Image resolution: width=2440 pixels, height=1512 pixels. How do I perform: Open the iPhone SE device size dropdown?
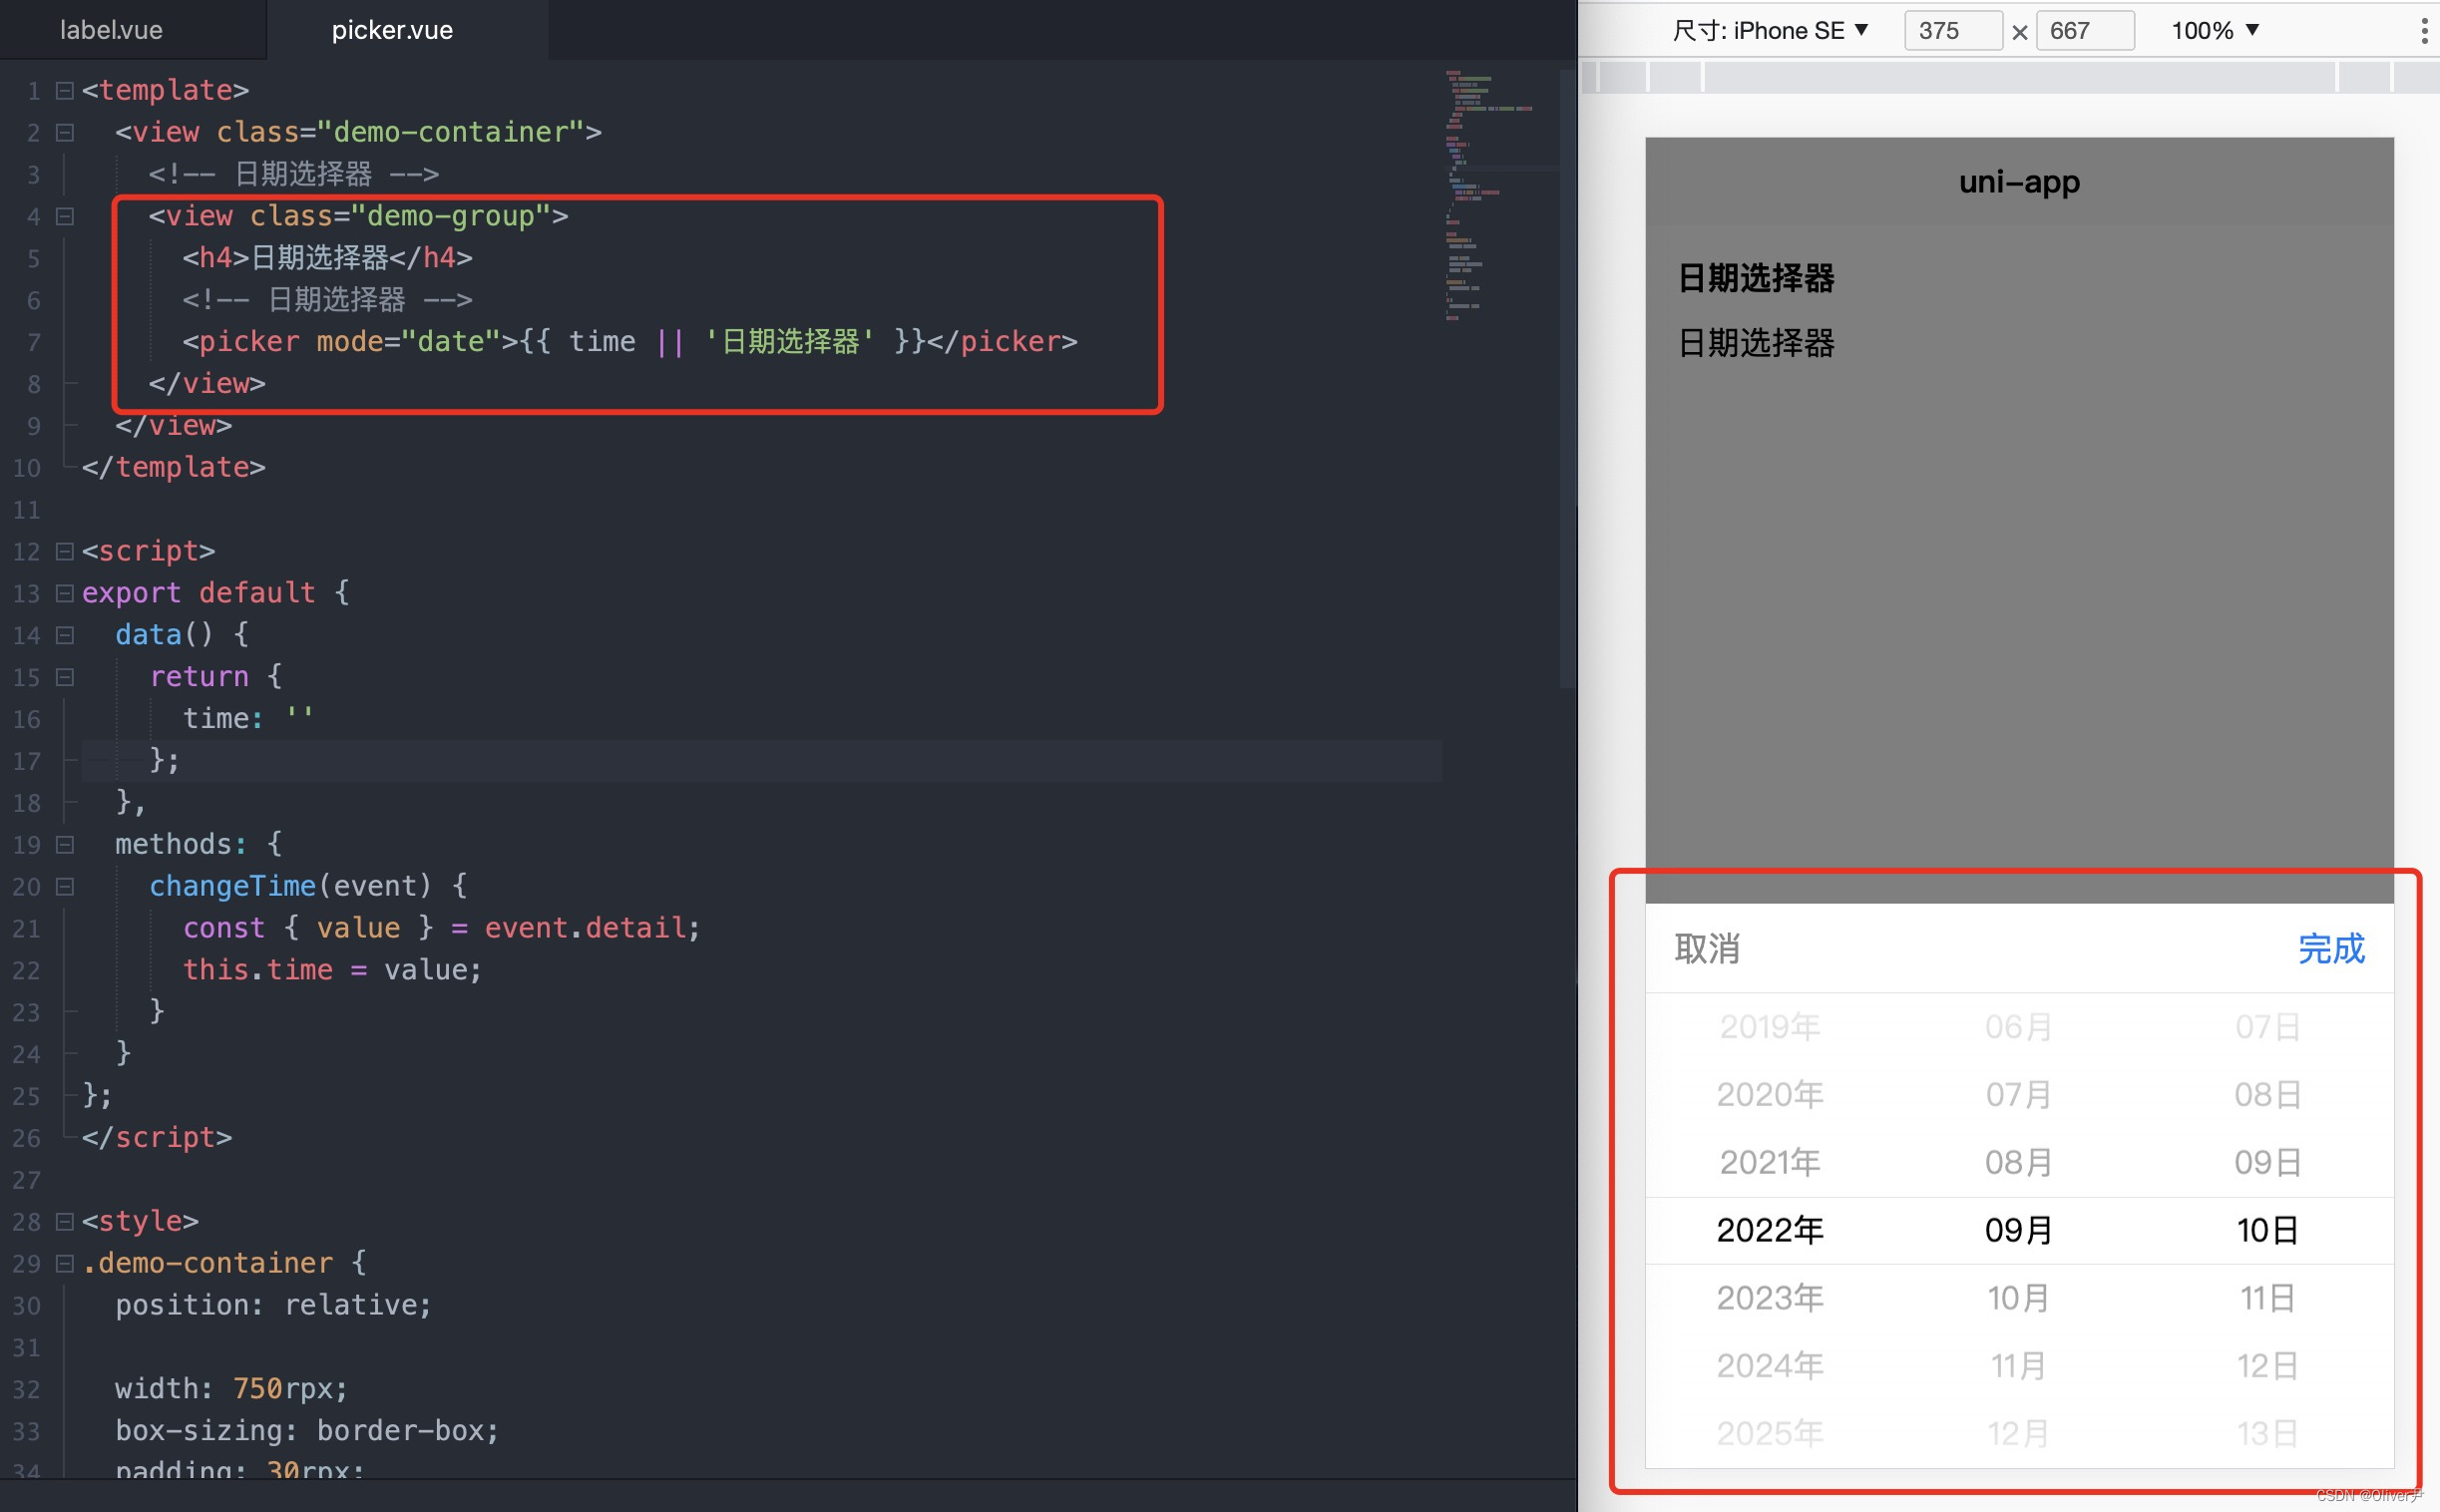(x=1770, y=31)
